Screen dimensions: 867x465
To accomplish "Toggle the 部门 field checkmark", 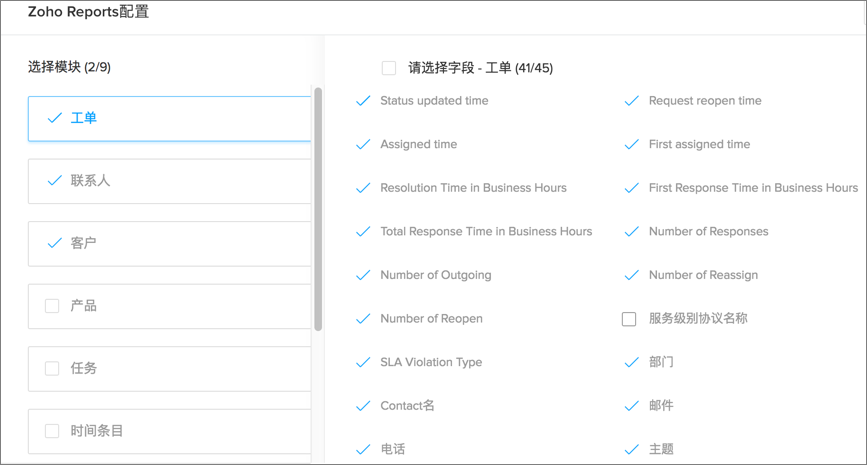I will pyautogui.click(x=631, y=363).
